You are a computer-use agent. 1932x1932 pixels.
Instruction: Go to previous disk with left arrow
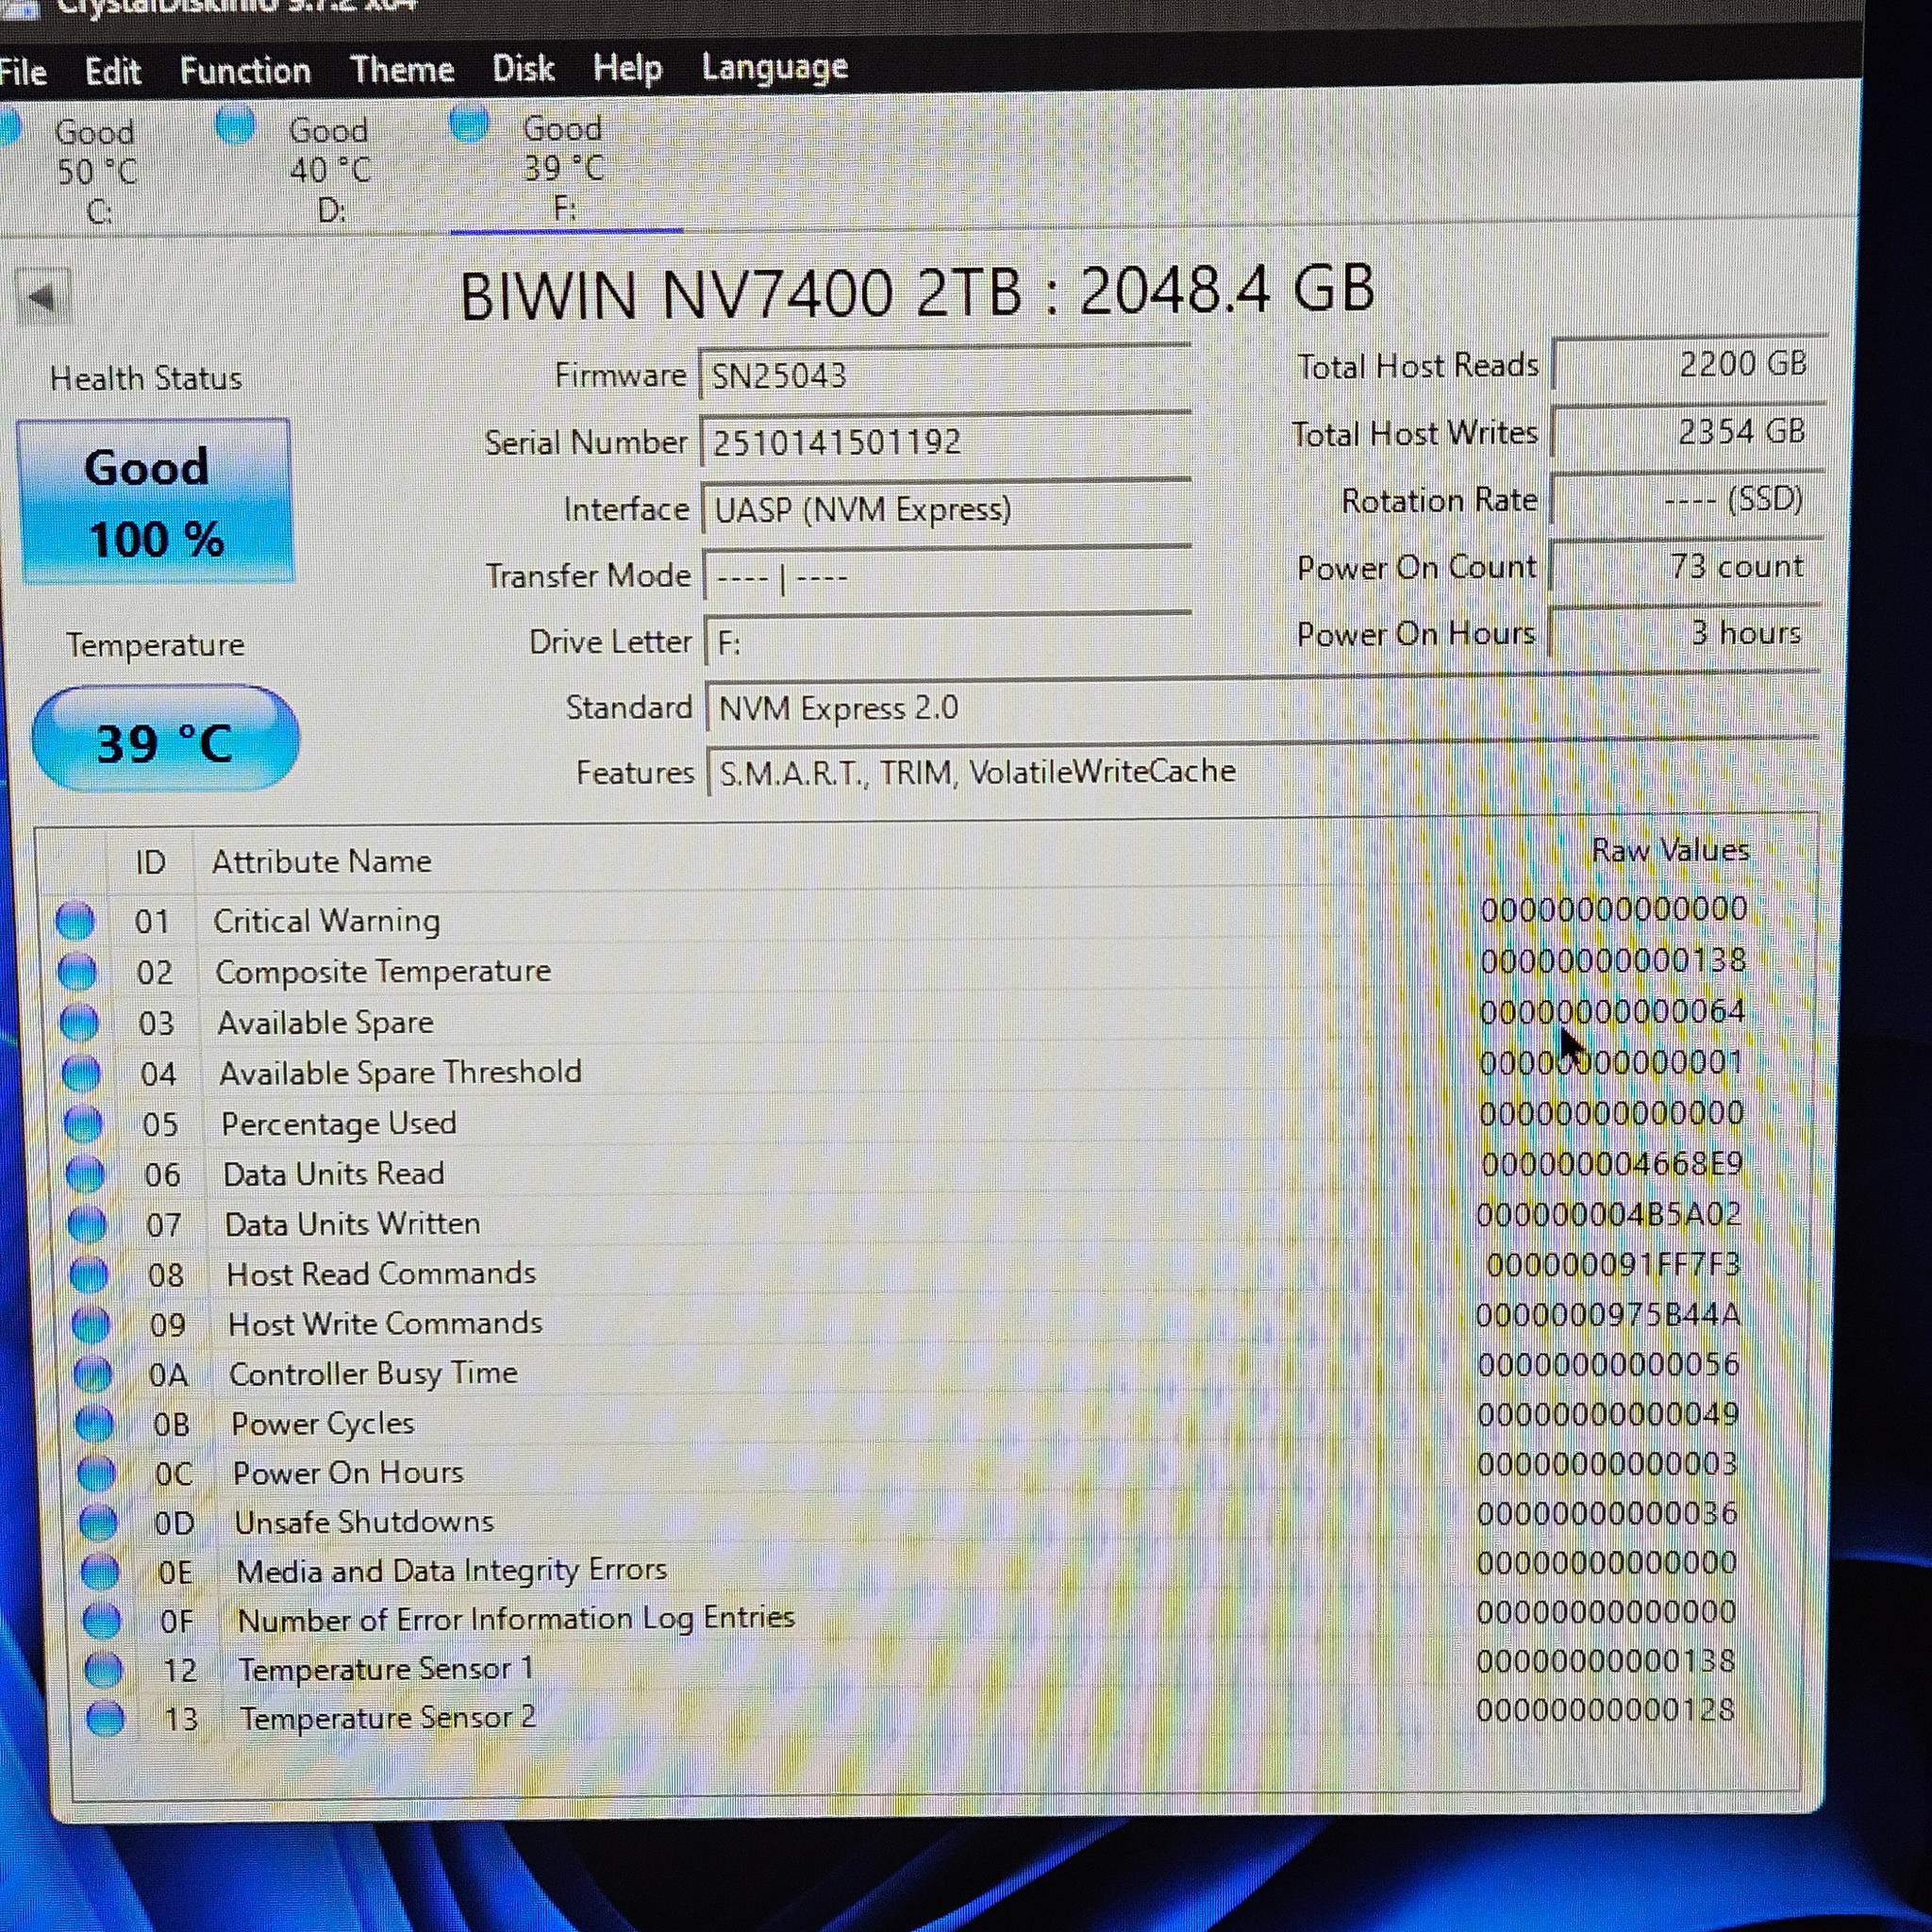(x=43, y=297)
